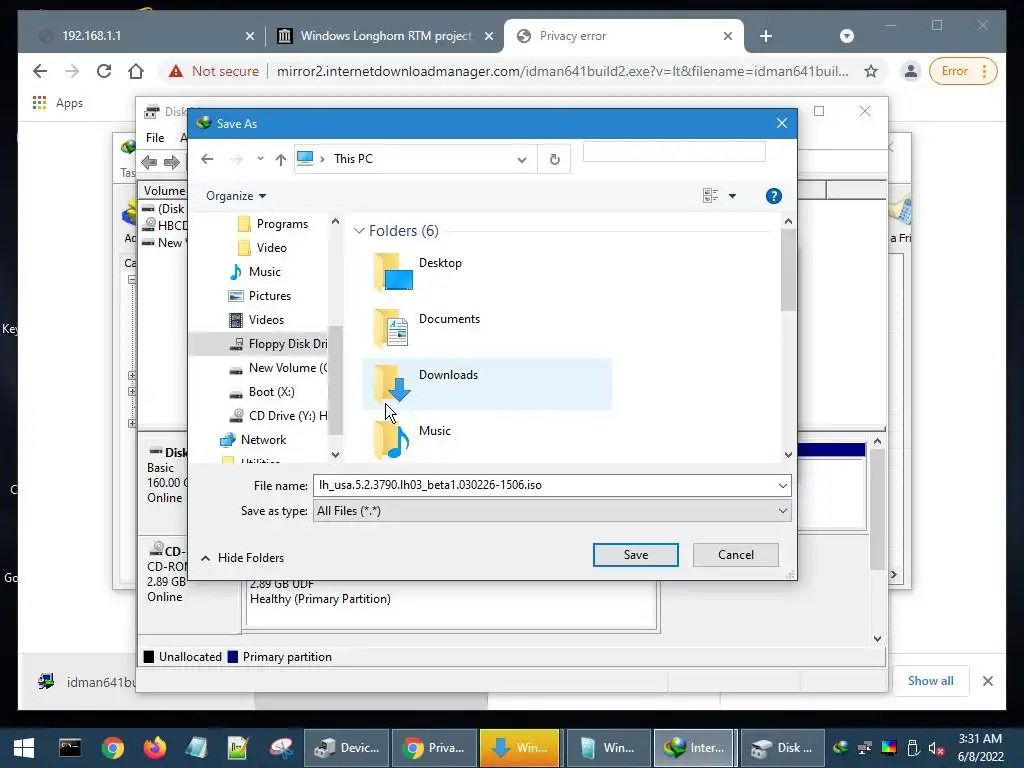Click the Save button

pyautogui.click(x=635, y=554)
